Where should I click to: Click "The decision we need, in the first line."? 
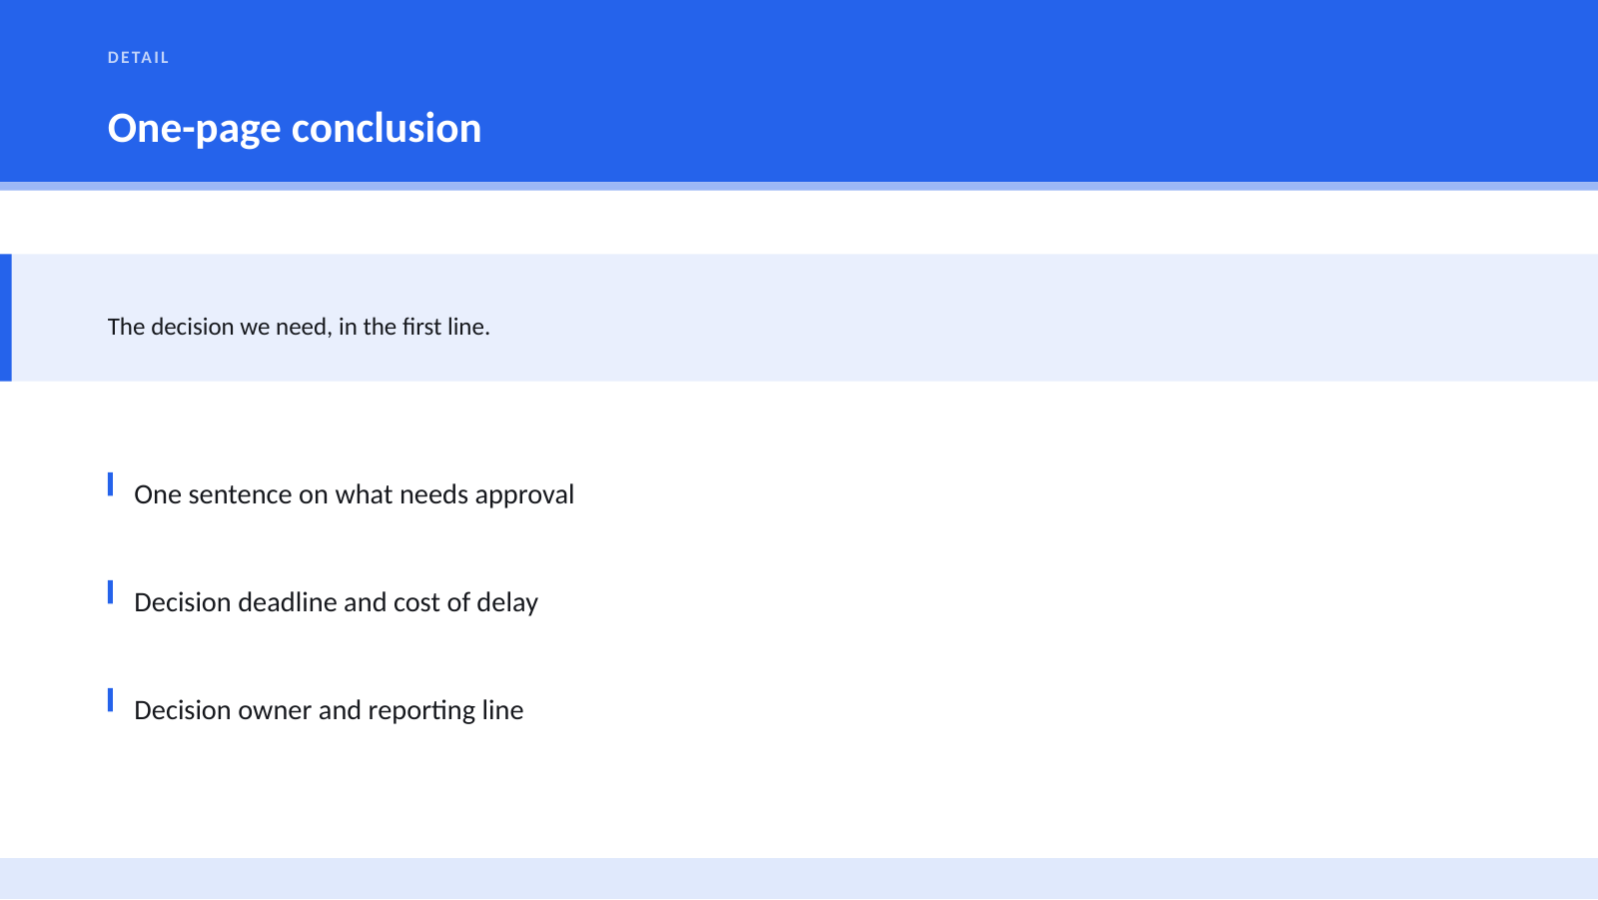click(298, 327)
